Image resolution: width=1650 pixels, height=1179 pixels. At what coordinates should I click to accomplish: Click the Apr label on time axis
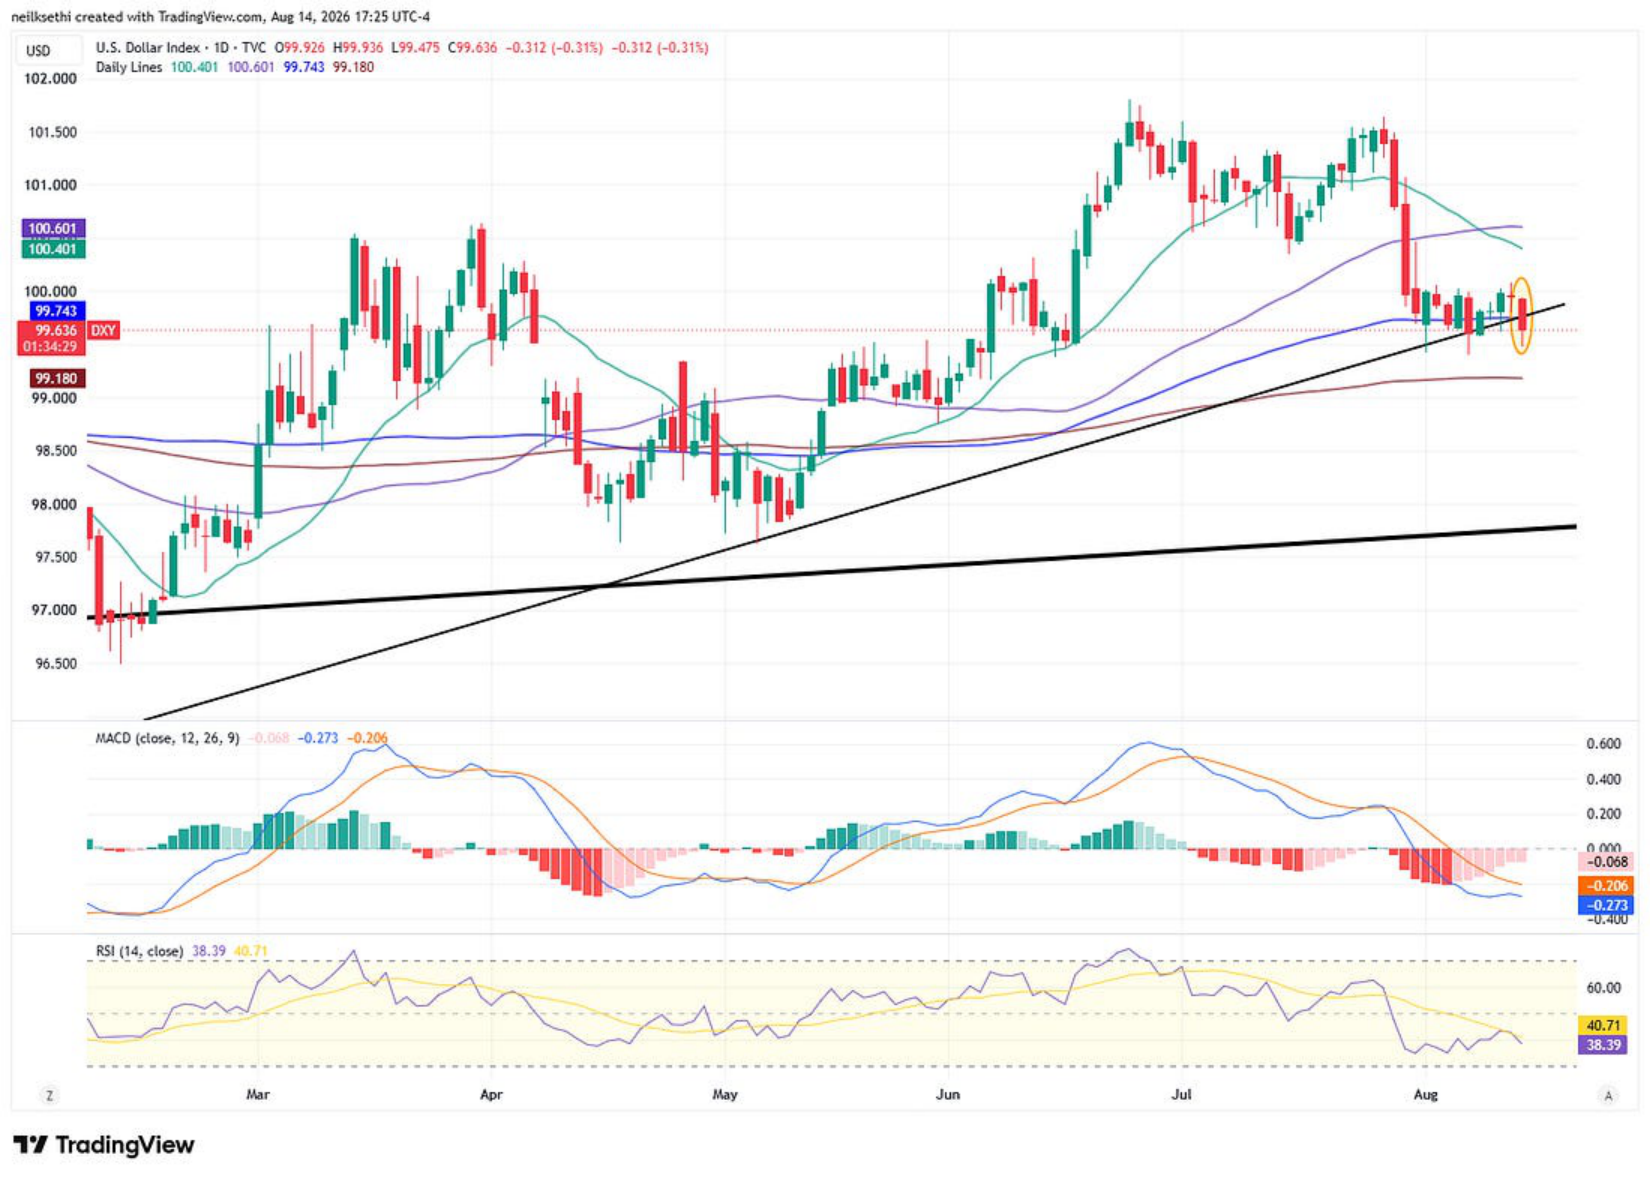[x=491, y=1095]
